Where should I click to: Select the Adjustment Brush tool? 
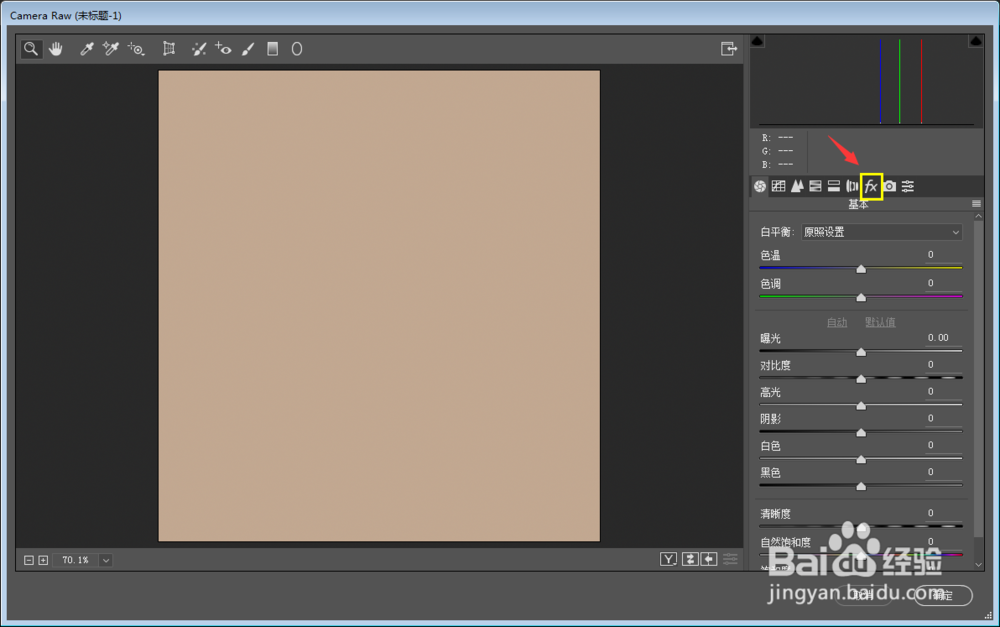tap(248, 48)
